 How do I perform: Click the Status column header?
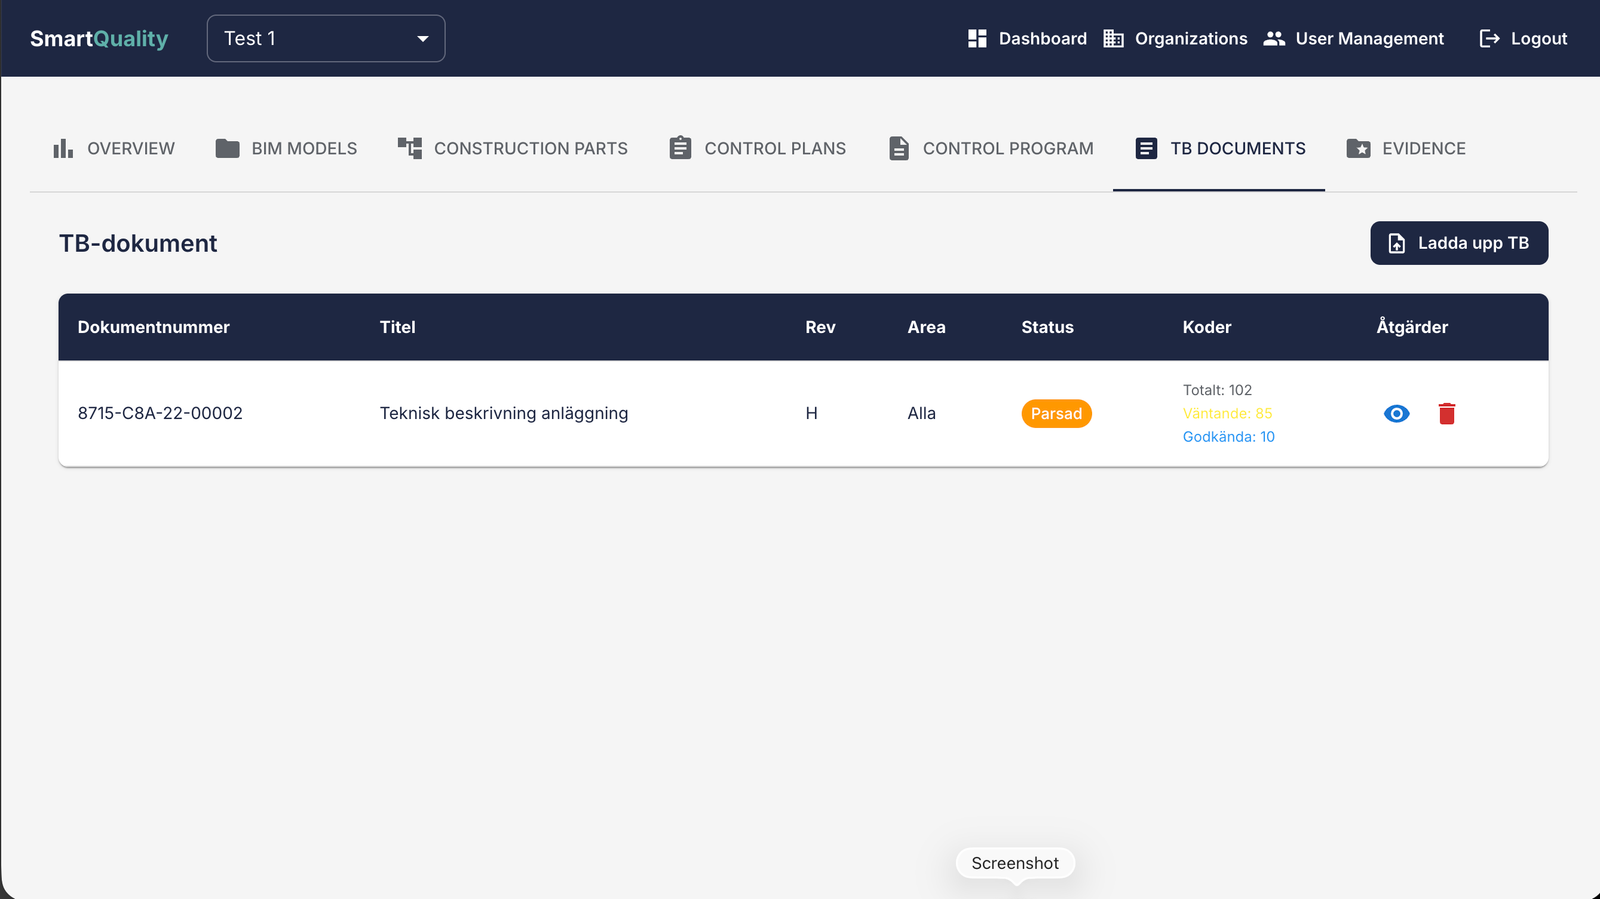pyautogui.click(x=1047, y=327)
